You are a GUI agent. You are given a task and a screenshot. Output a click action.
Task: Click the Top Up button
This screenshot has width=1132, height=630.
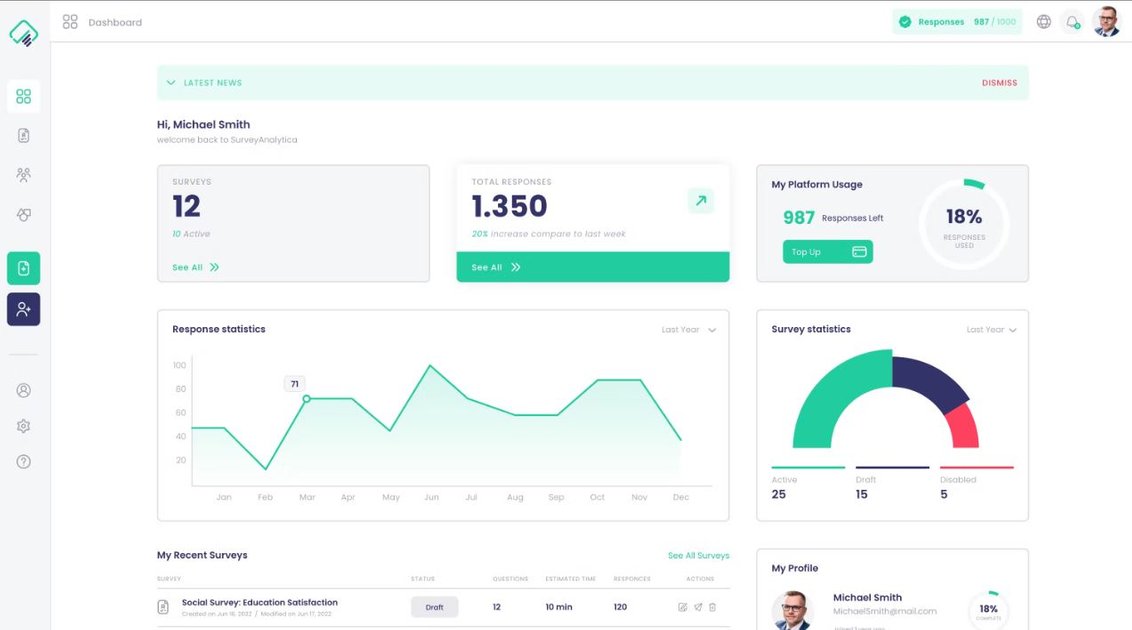827,251
